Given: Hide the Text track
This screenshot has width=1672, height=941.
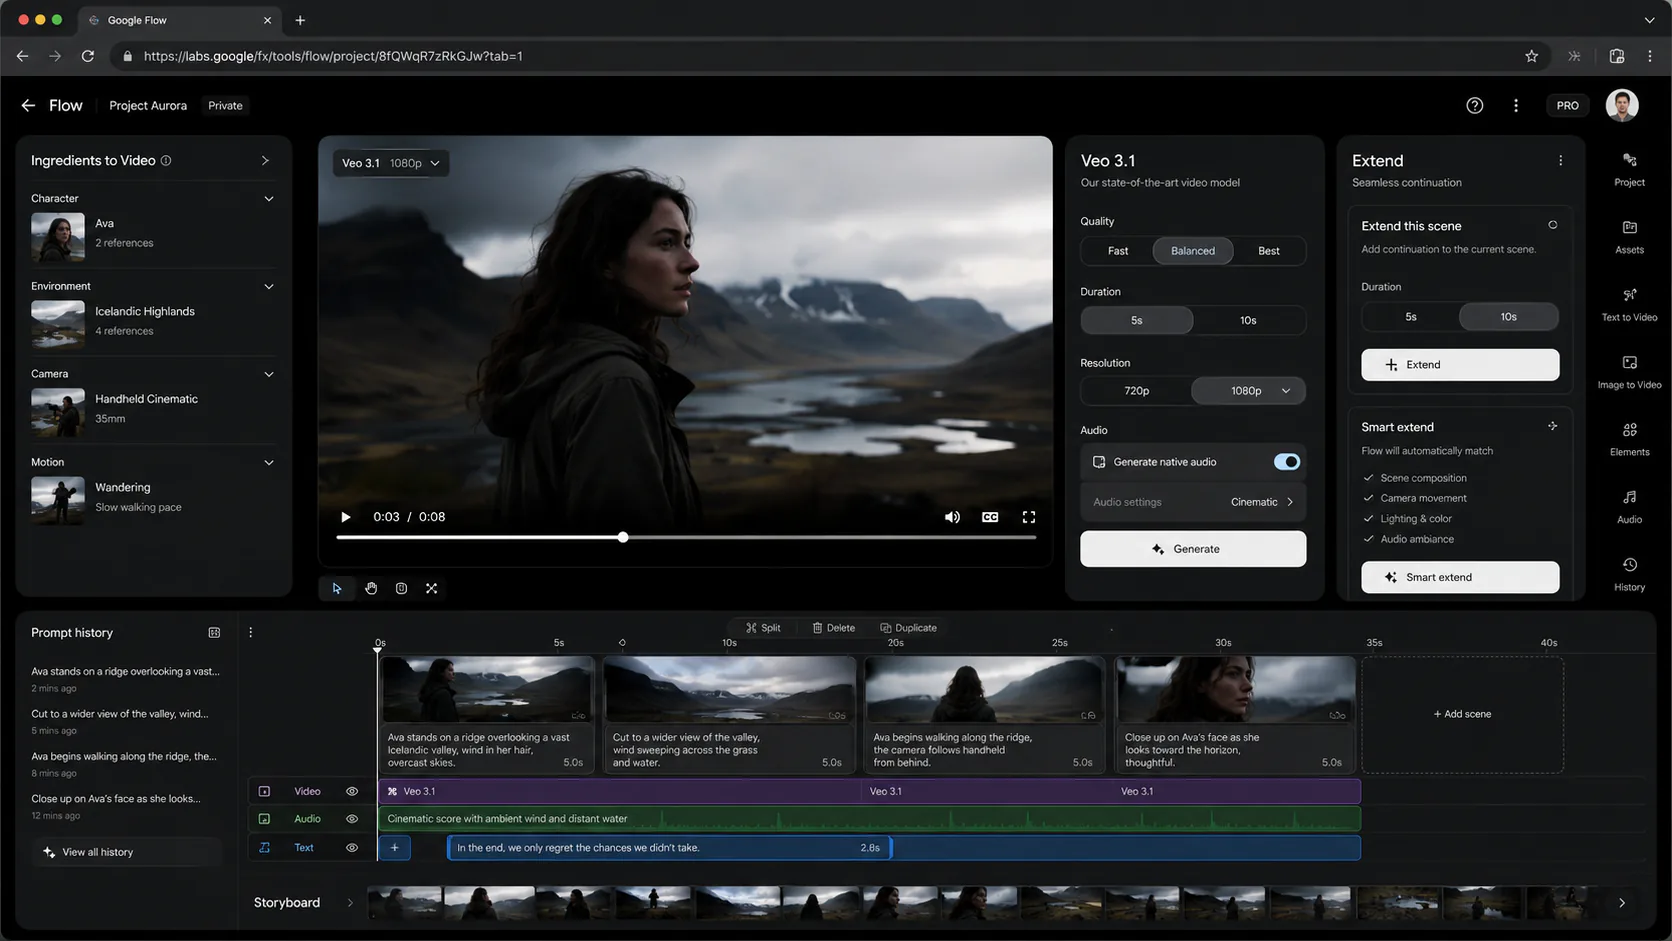Looking at the screenshot, I should coord(352,848).
